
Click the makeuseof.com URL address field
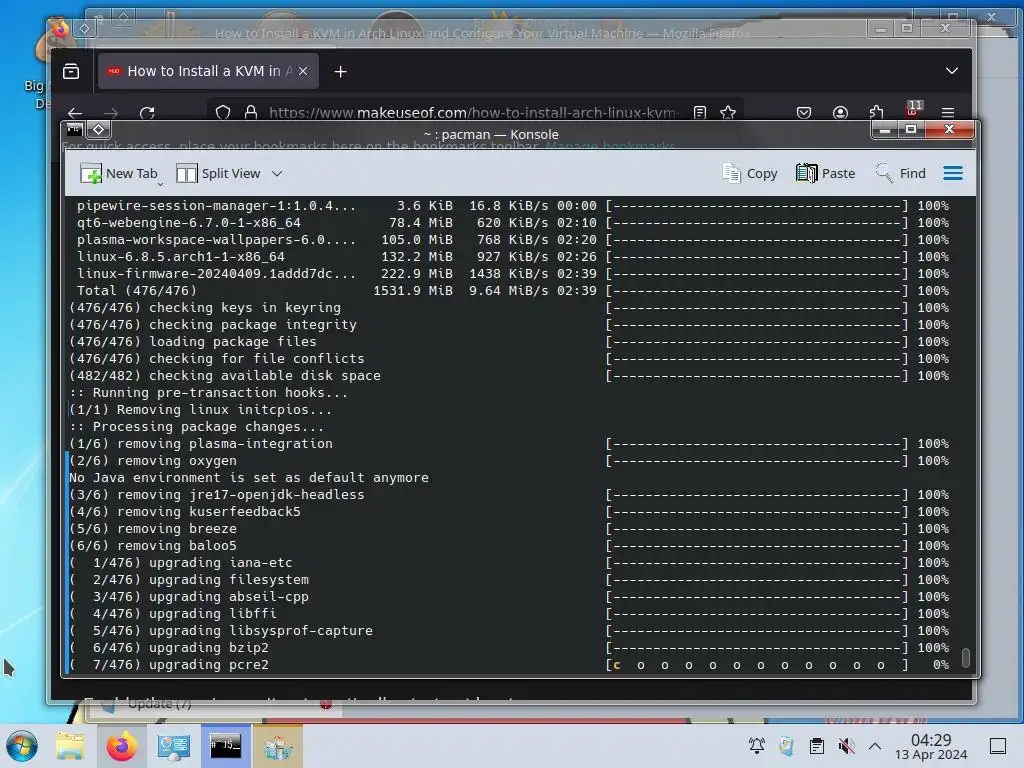pyautogui.click(x=473, y=112)
